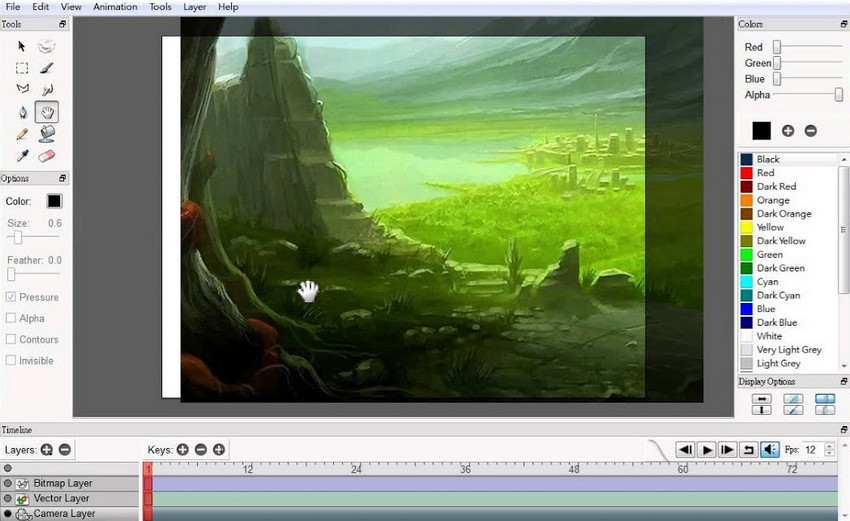
Task: Open the Tools menu
Action: click(160, 7)
